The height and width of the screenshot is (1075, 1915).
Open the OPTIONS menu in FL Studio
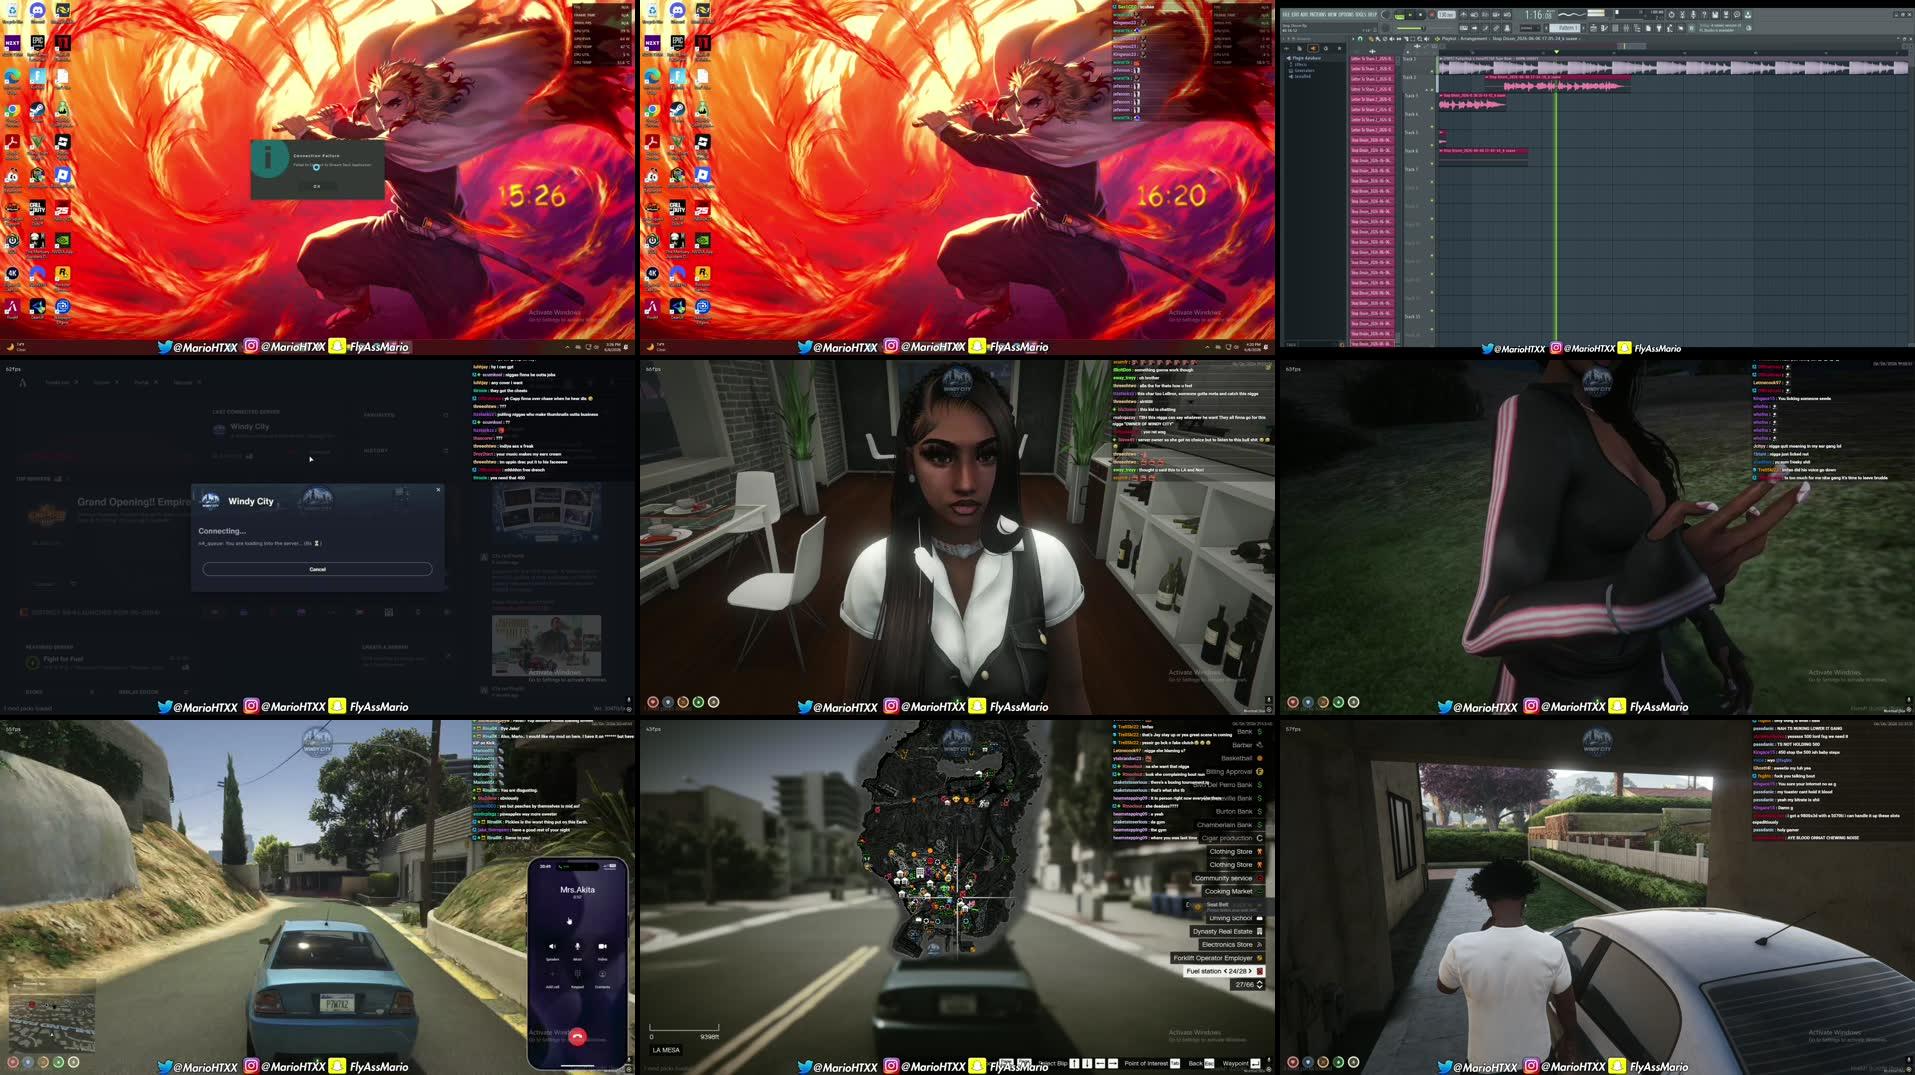coord(1347,14)
